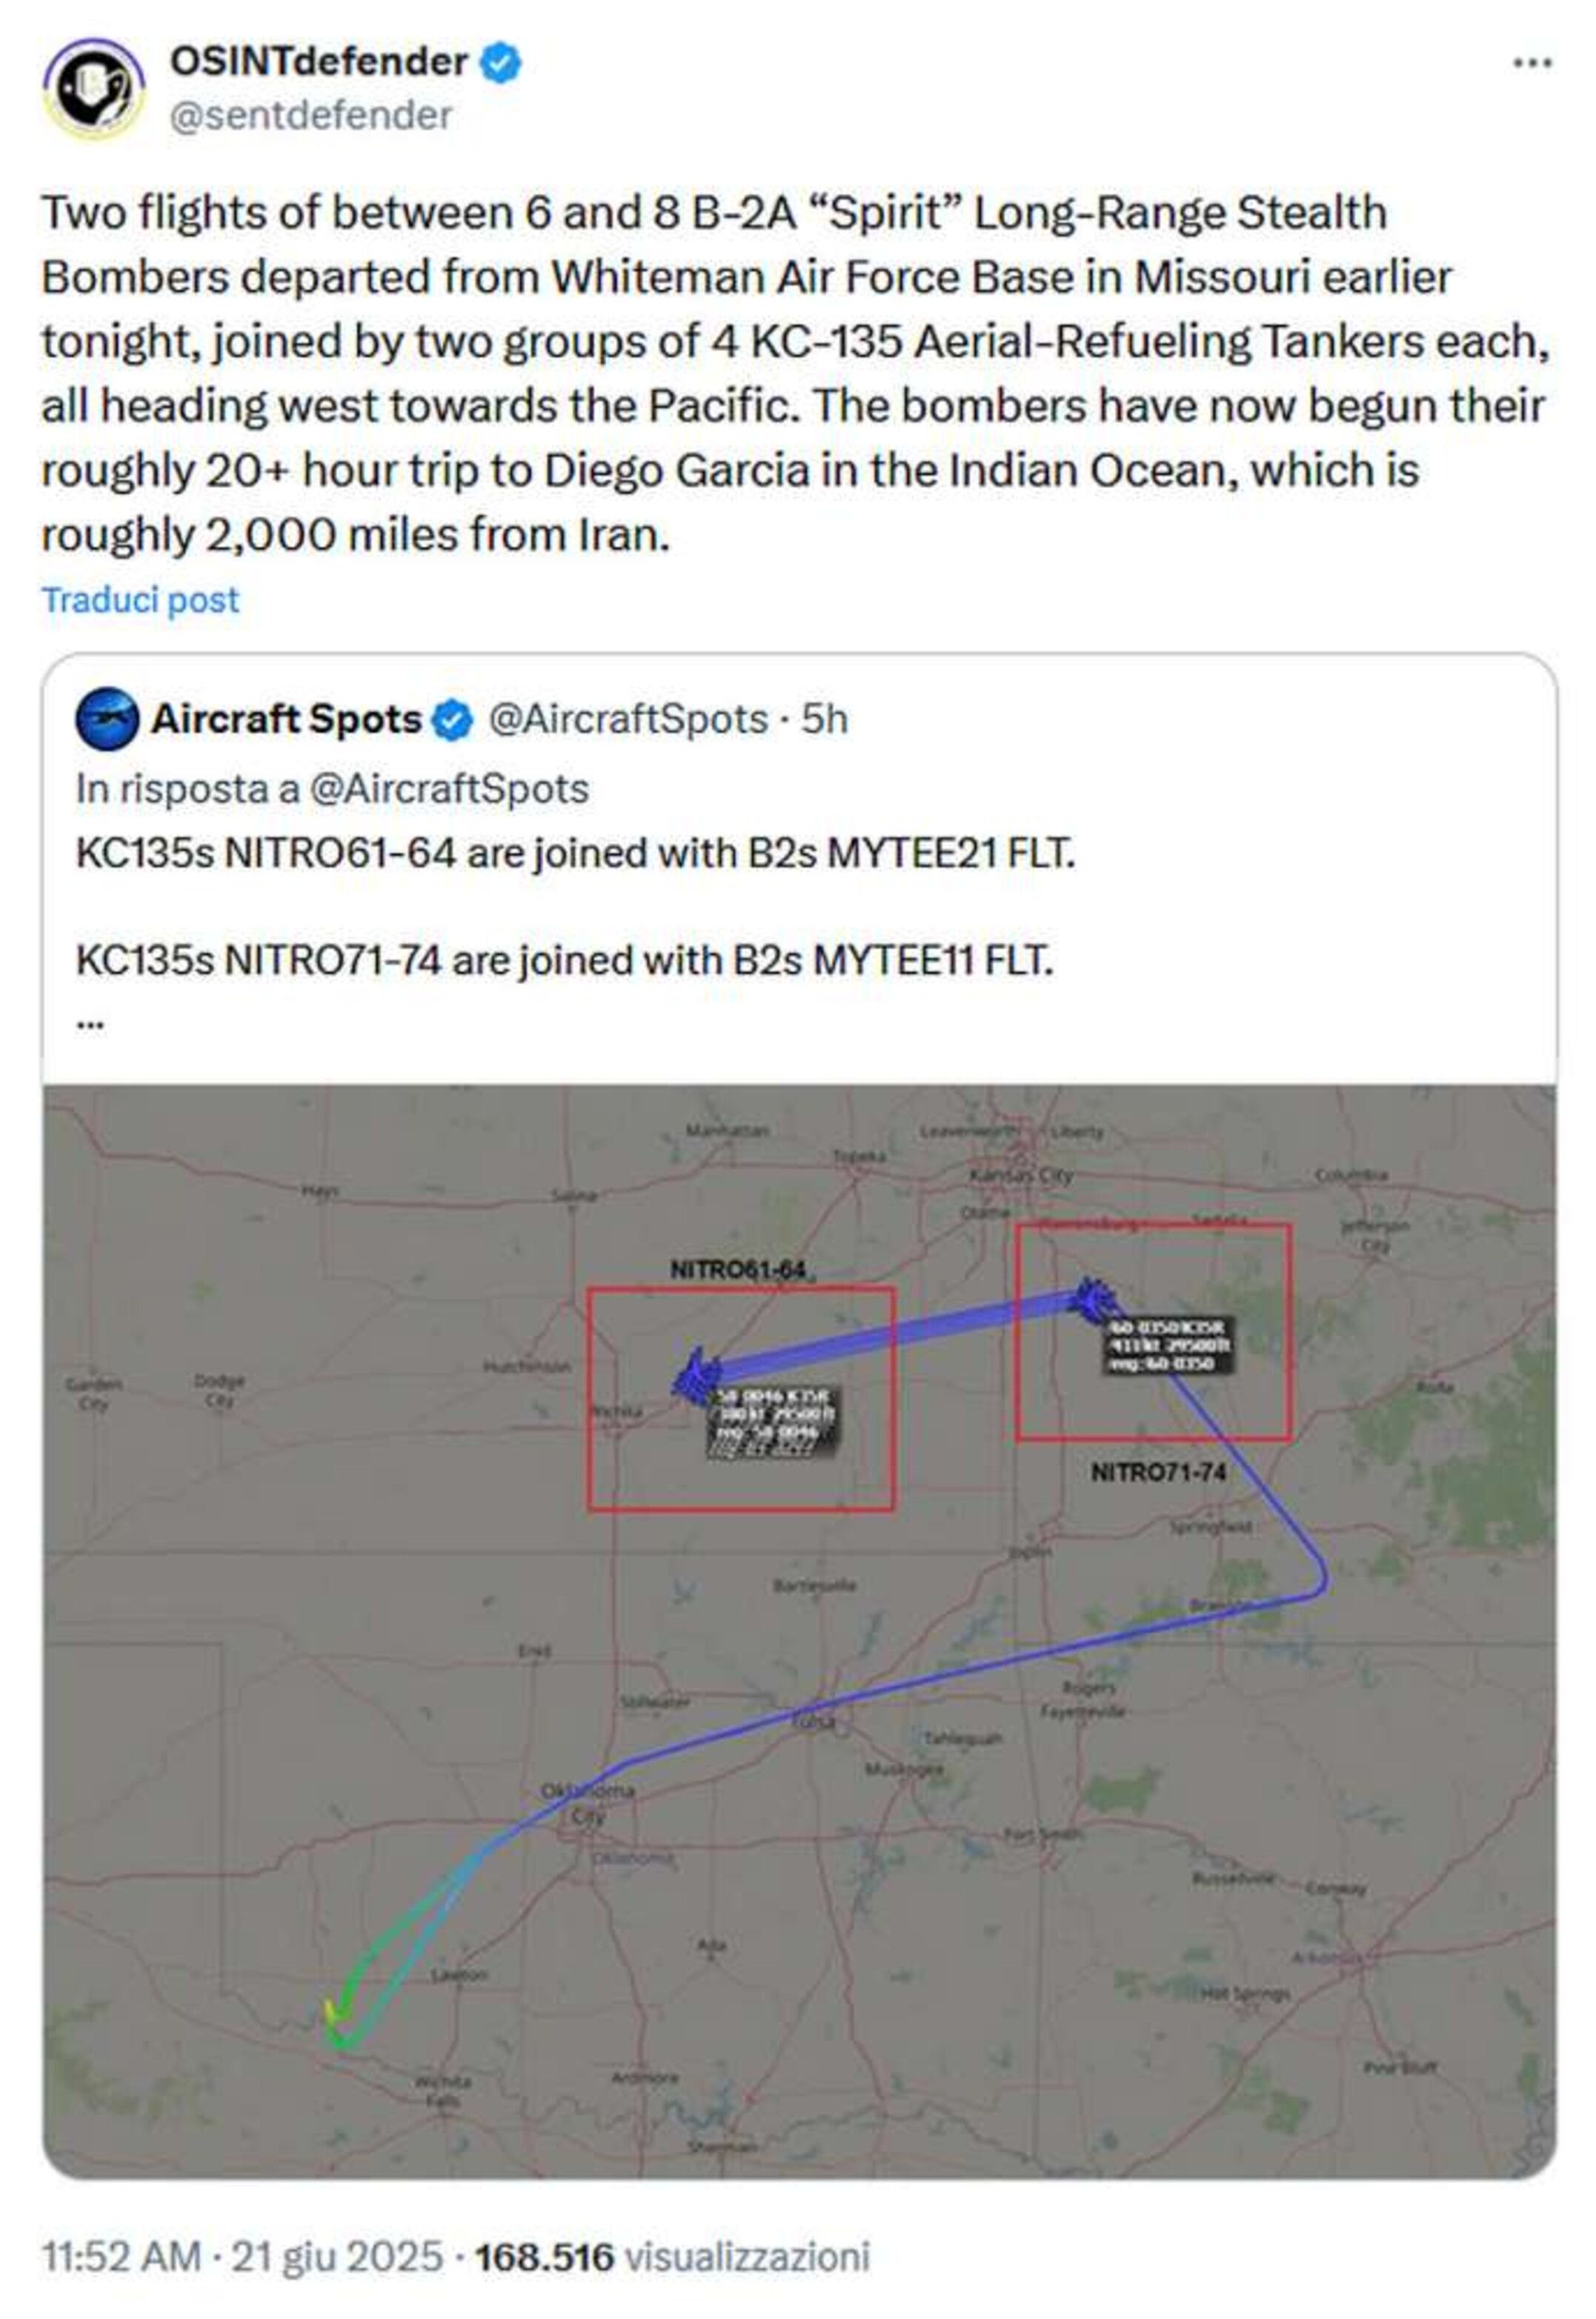Click the aircraft cluster icon near Wichita

(696, 1374)
